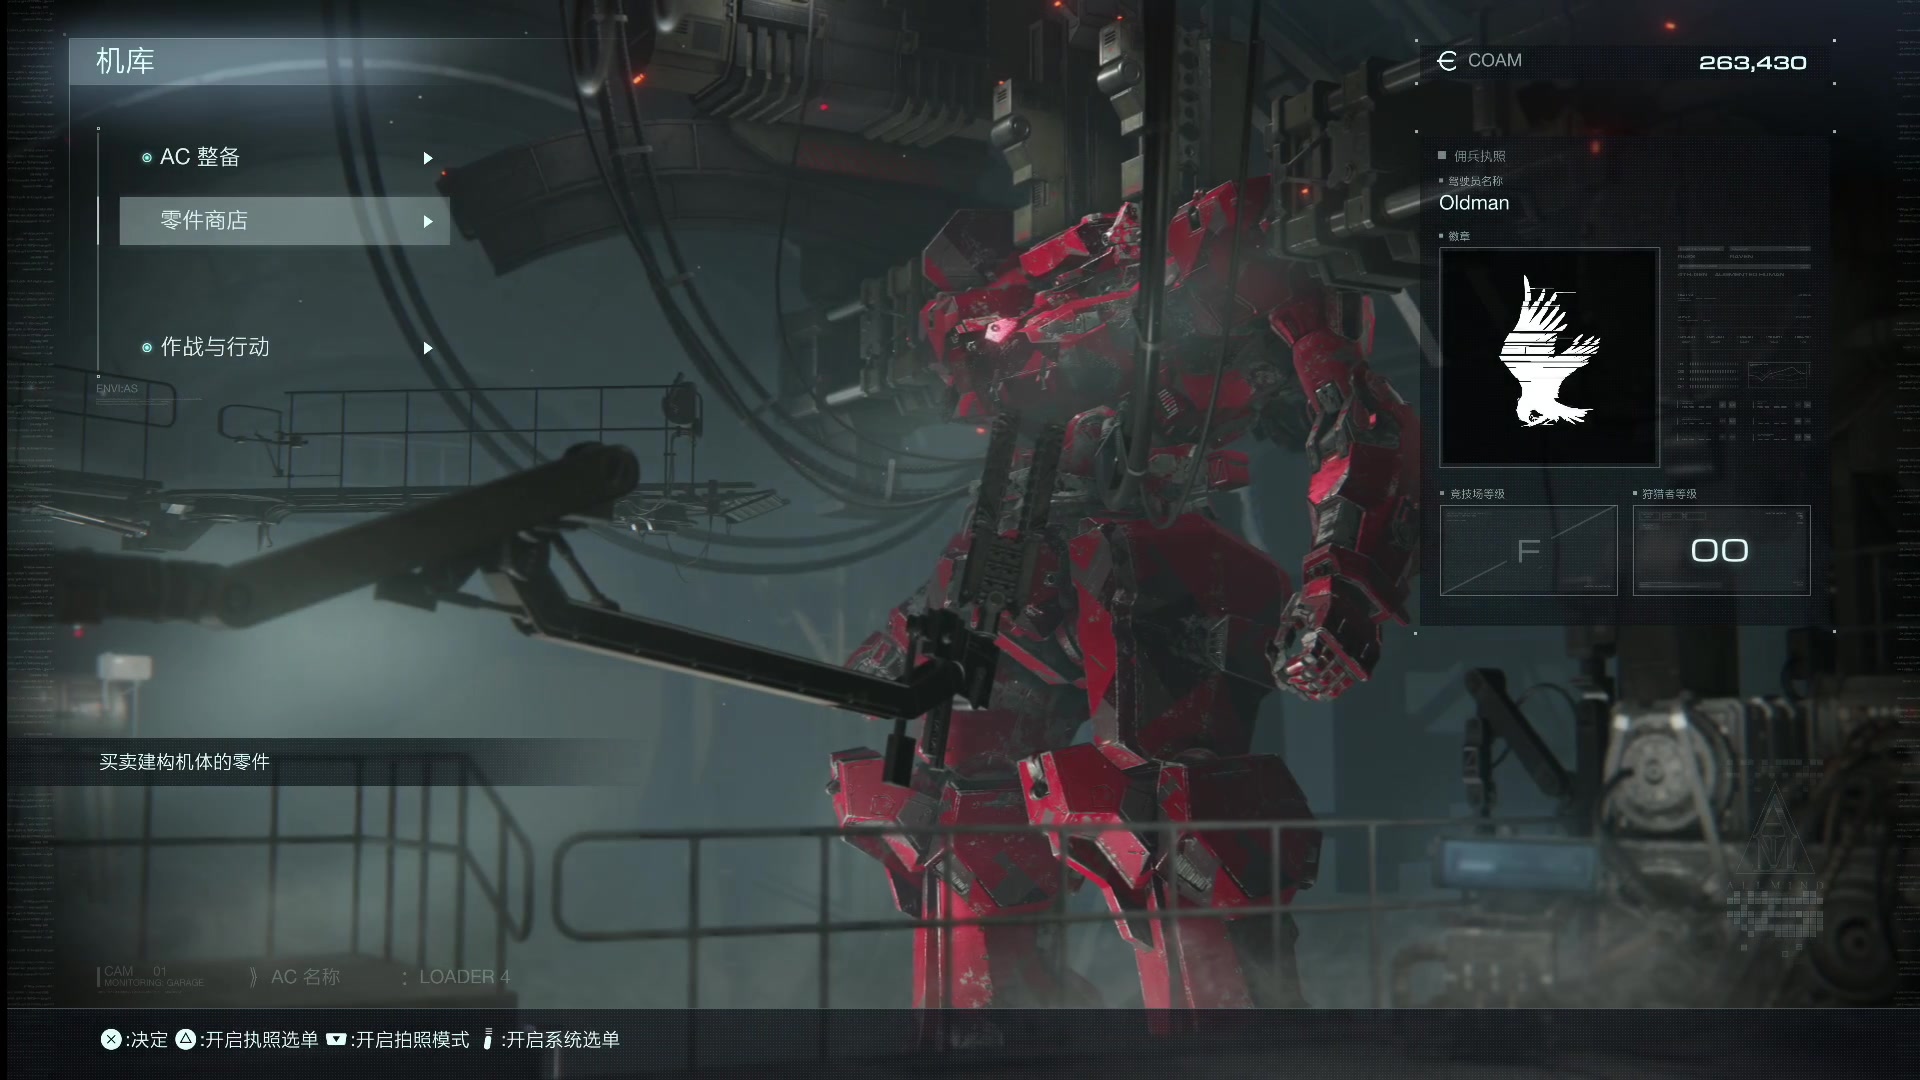
Task: Click the COAM currency symbol icon
Action: pos(1446,61)
